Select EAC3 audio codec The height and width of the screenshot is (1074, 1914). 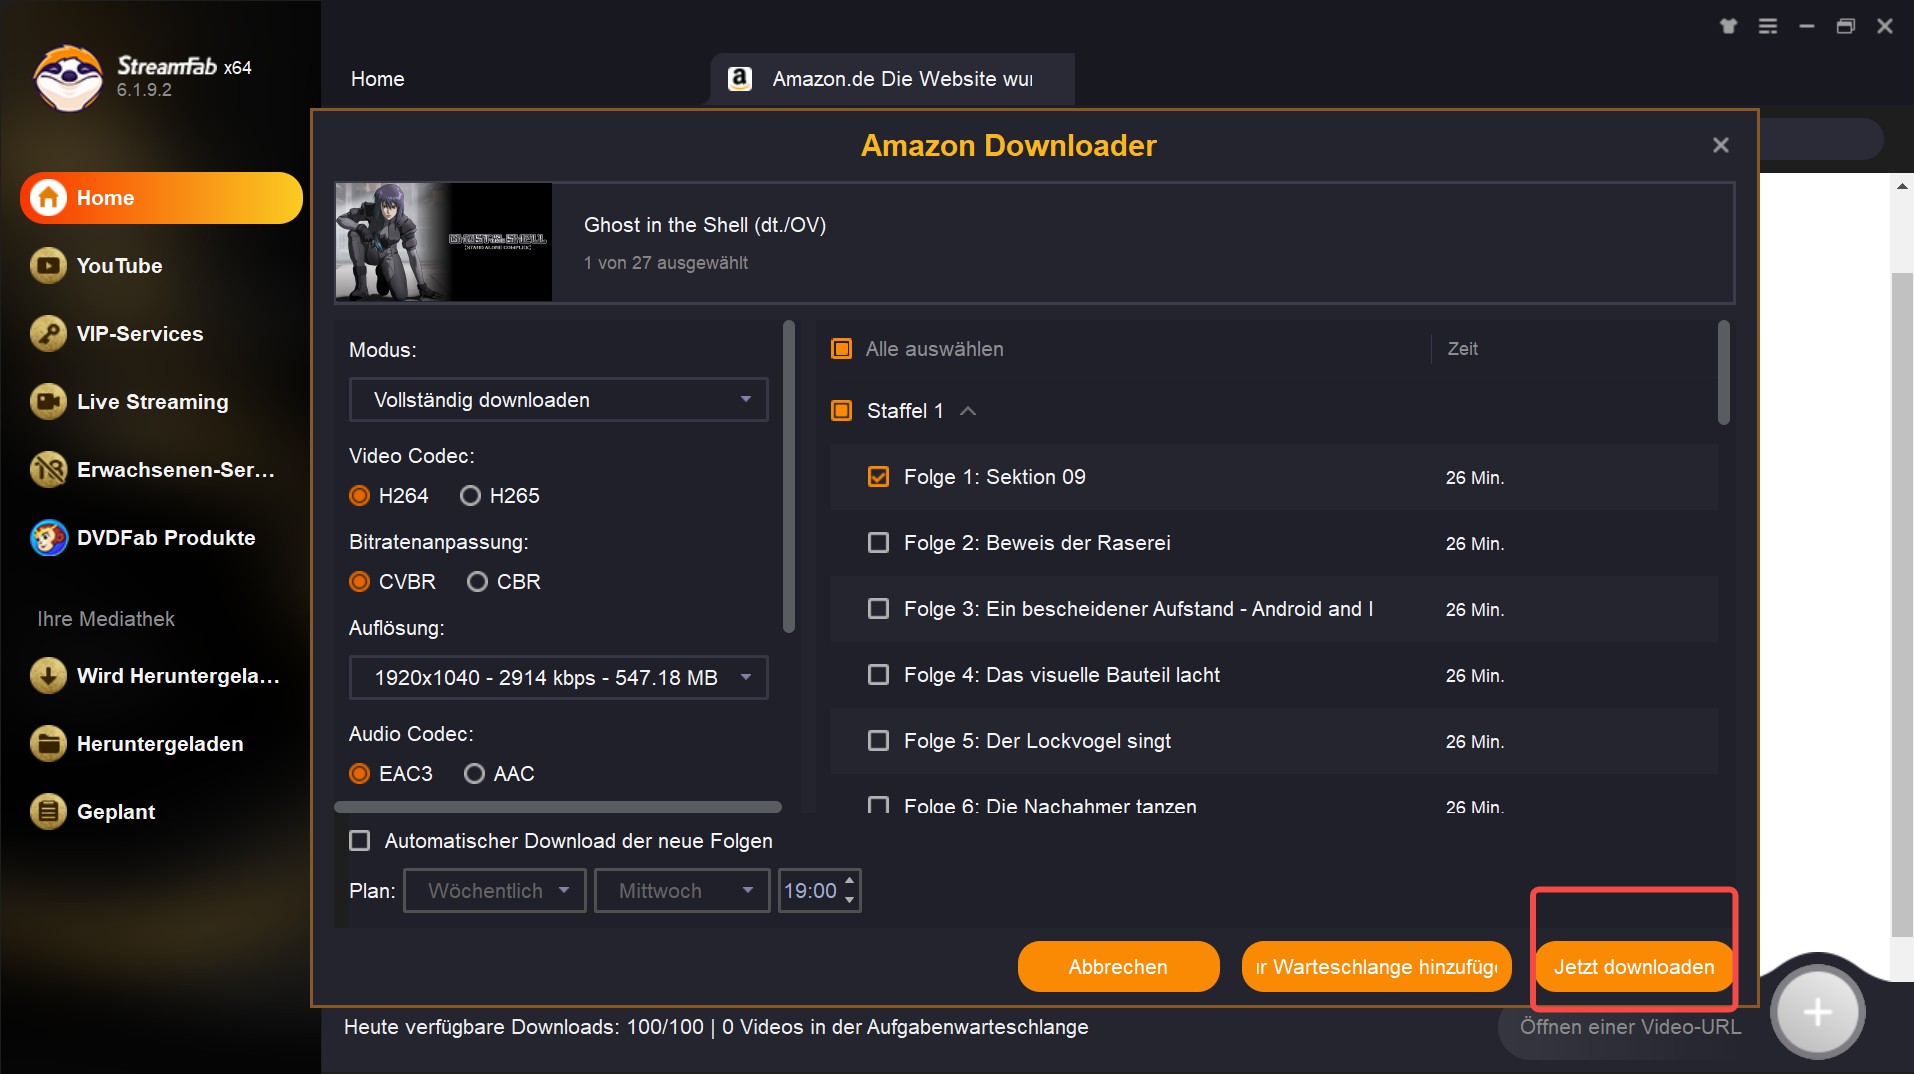(x=360, y=774)
